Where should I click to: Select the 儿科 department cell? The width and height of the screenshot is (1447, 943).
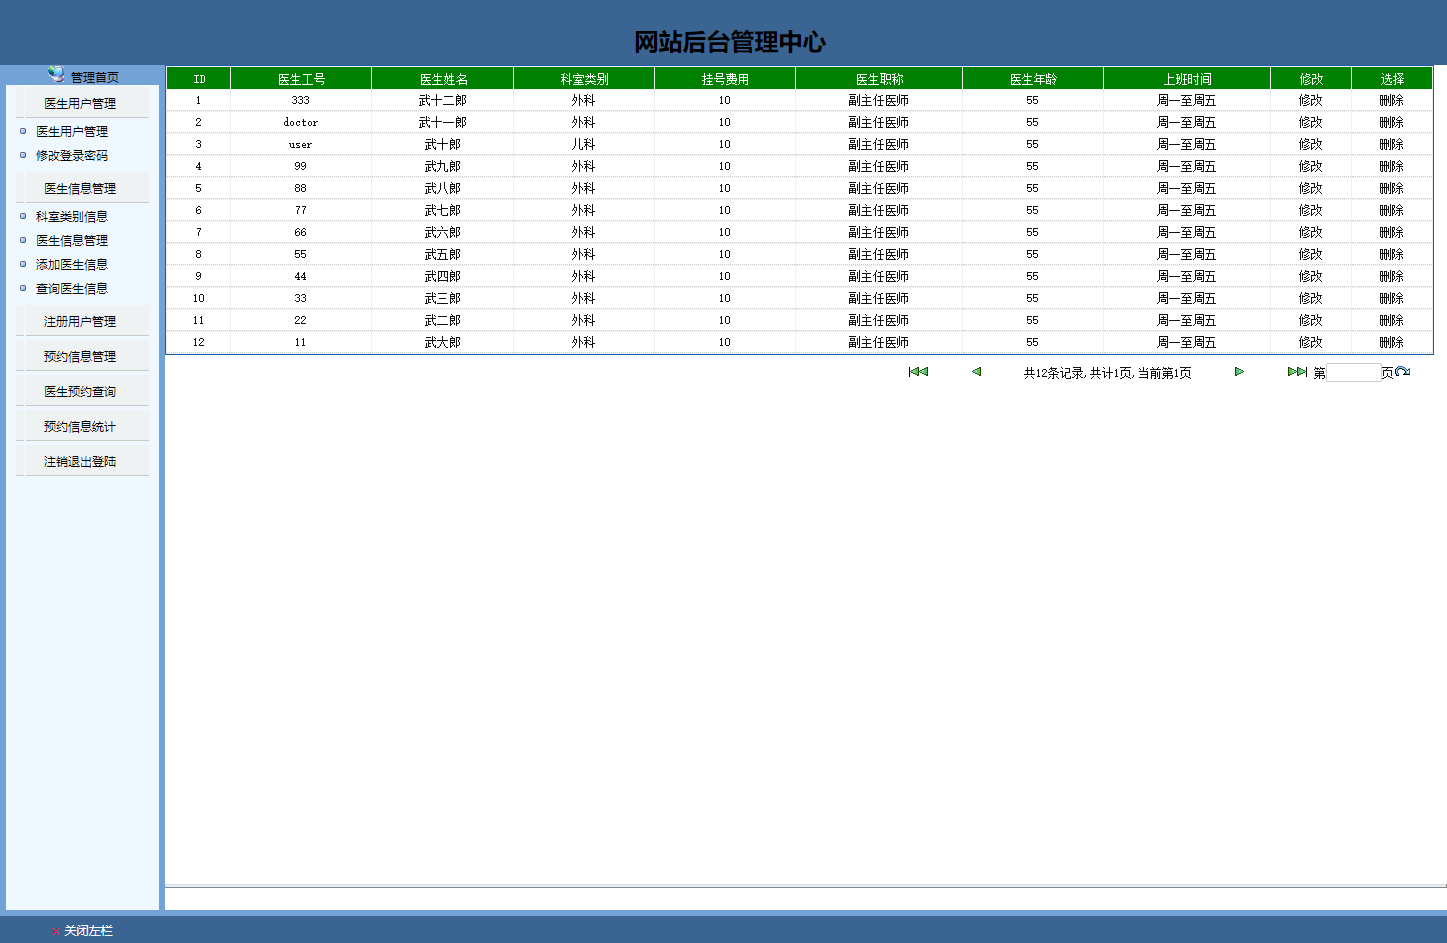pyautogui.click(x=583, y=144)
